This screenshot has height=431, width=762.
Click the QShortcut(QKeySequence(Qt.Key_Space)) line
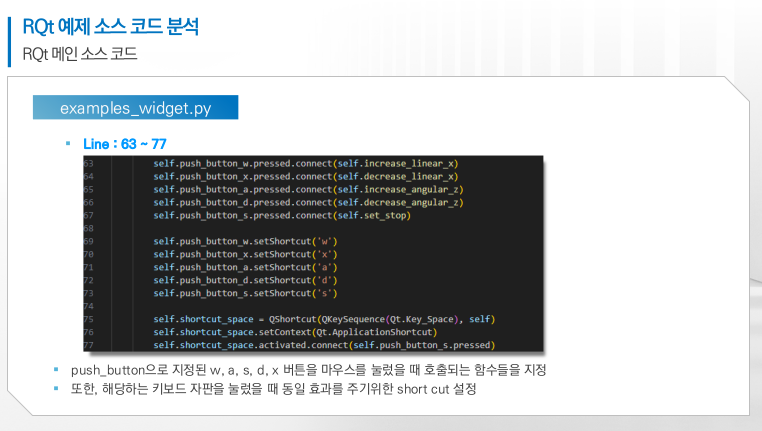324,319
